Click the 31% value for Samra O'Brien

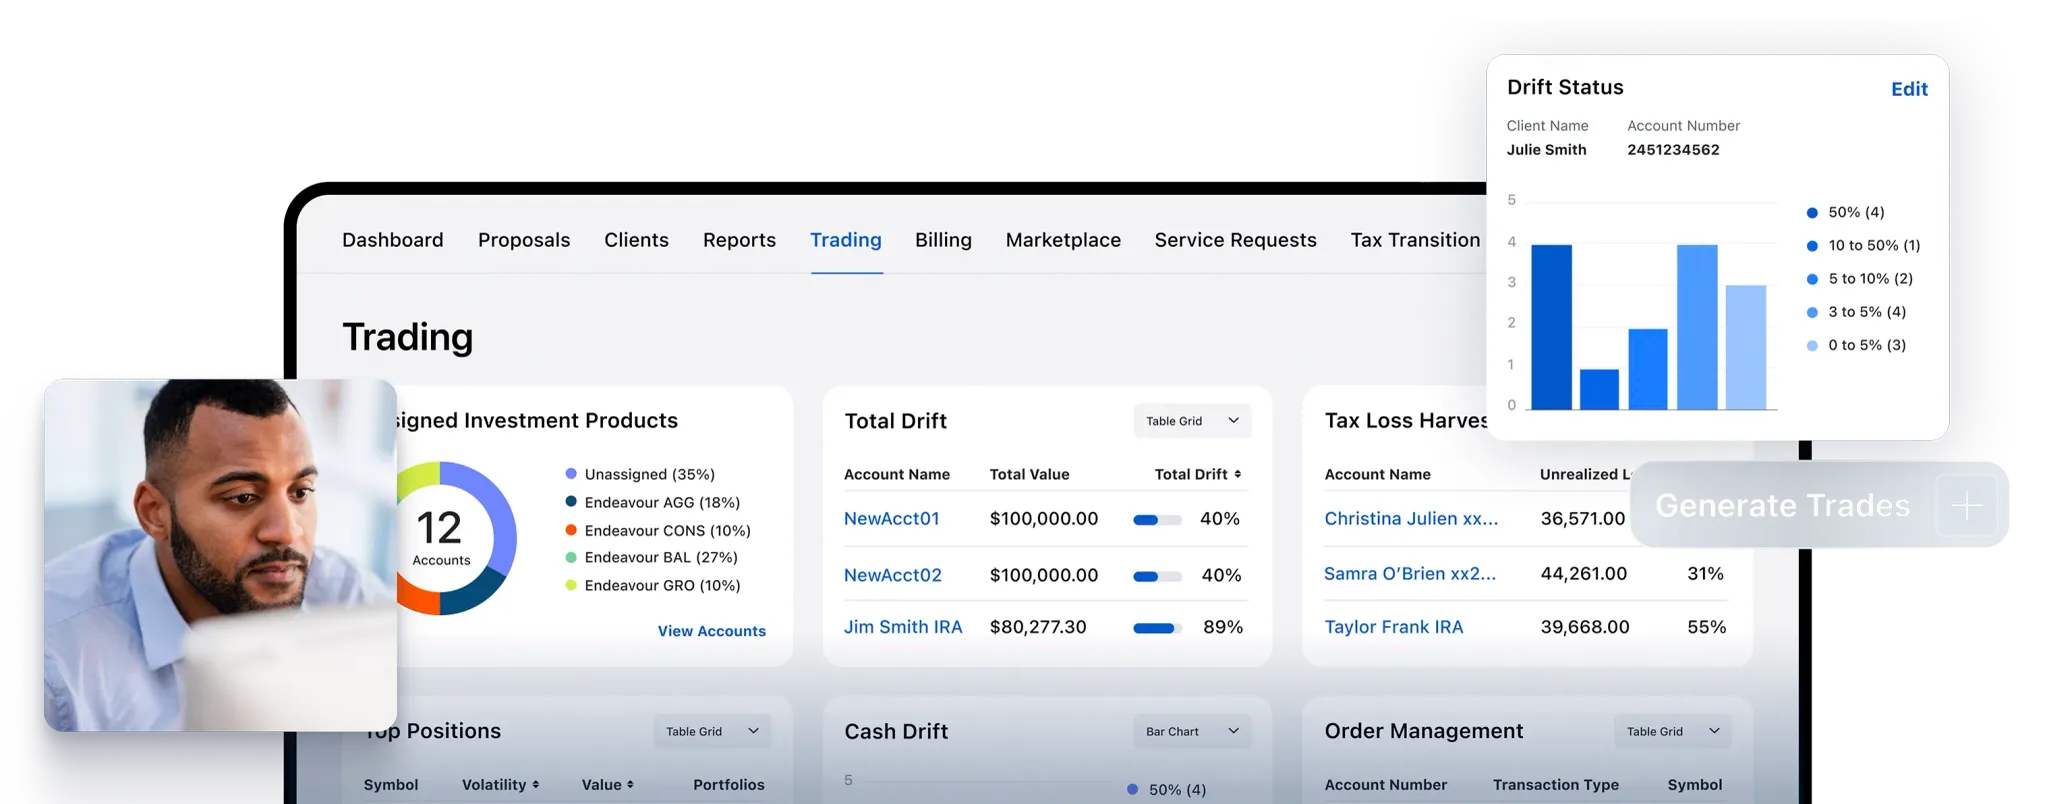click(1705, 573)
